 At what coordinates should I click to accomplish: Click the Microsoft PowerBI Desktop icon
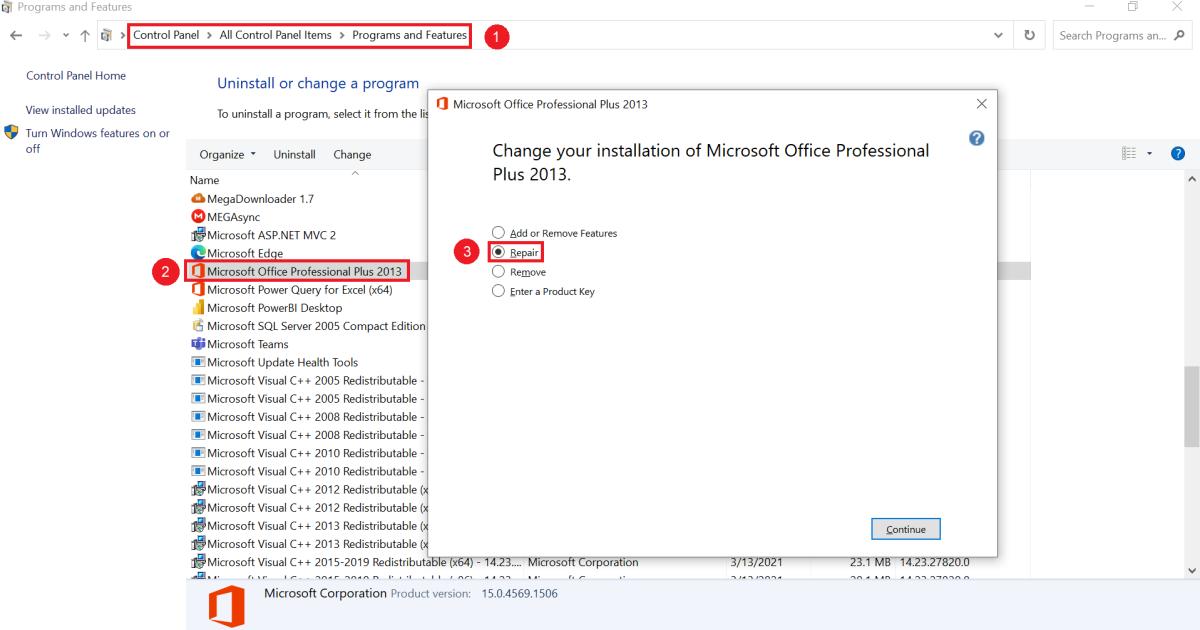(198, 308)
